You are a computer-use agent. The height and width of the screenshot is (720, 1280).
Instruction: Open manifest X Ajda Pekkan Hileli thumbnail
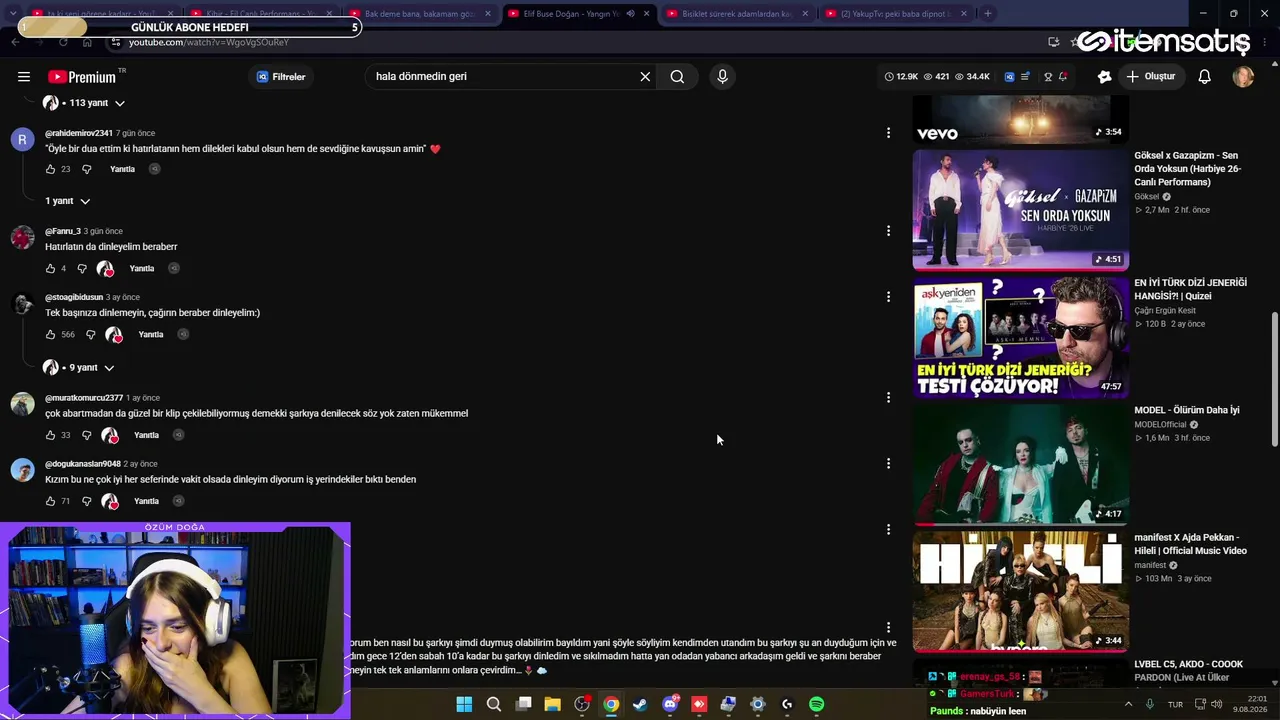[x=1021, y=591]
